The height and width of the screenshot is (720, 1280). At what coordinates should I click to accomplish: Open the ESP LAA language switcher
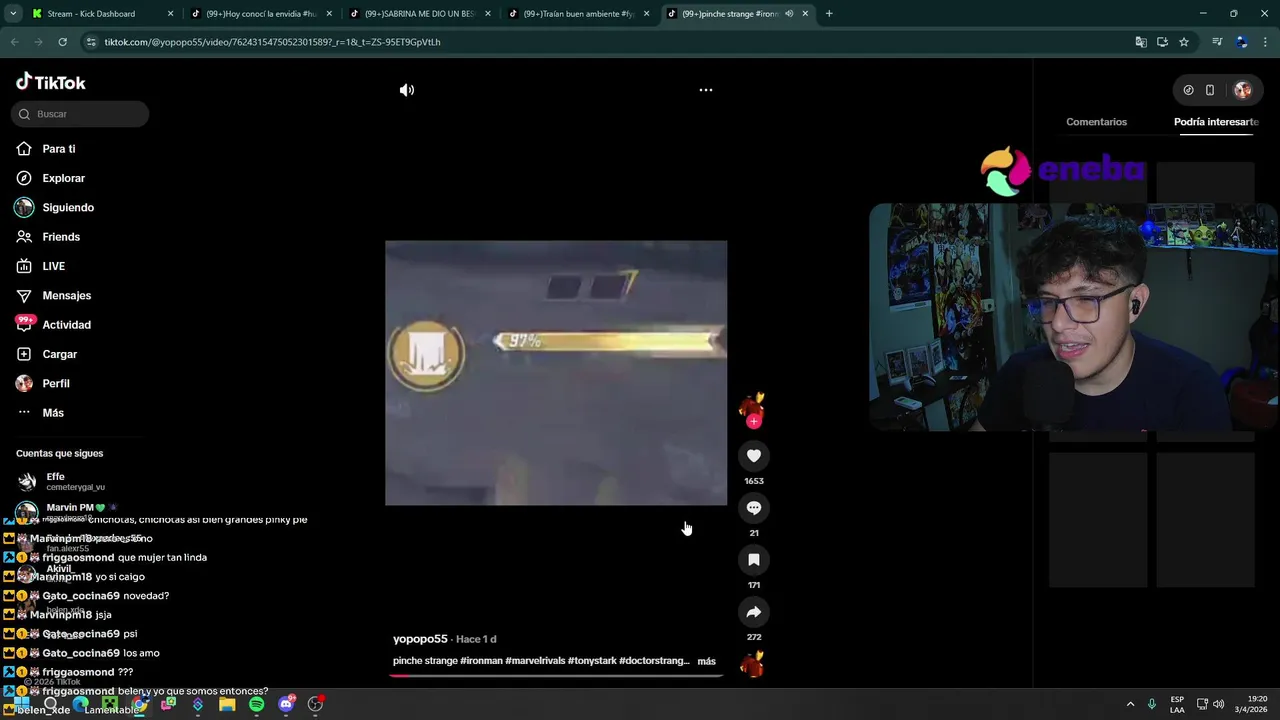tap(1177, 704)
